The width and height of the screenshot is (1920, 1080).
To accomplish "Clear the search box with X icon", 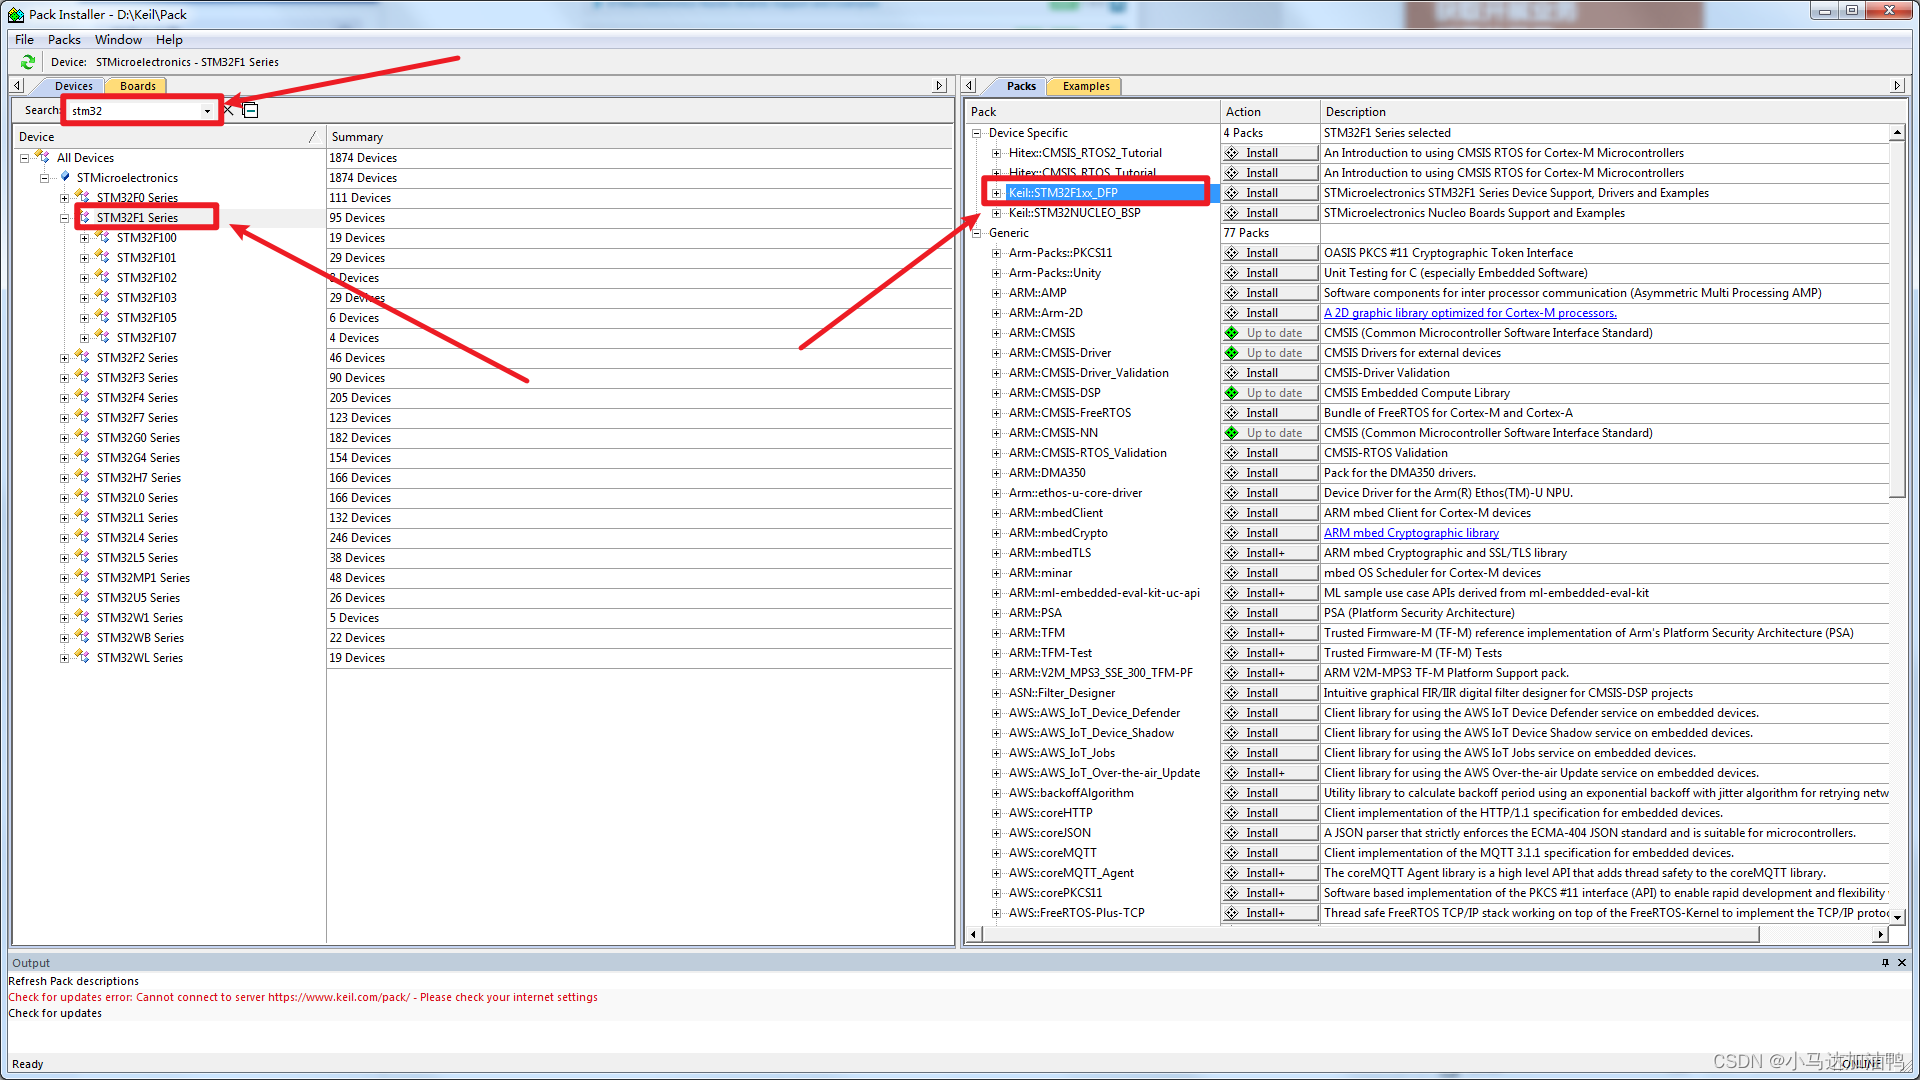I will click(229, 110).
